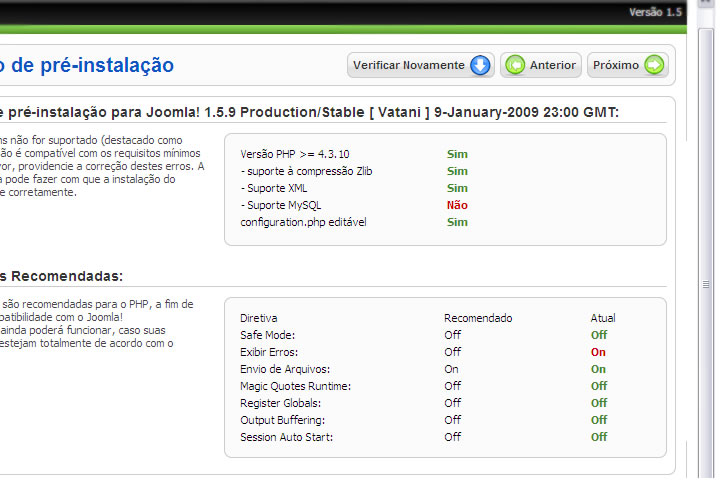Click red 'On' value for Exibir Erros
Image resolution: width=721 pixels, height=500 pixels.
pyautogui.click(x=598, y=352)
